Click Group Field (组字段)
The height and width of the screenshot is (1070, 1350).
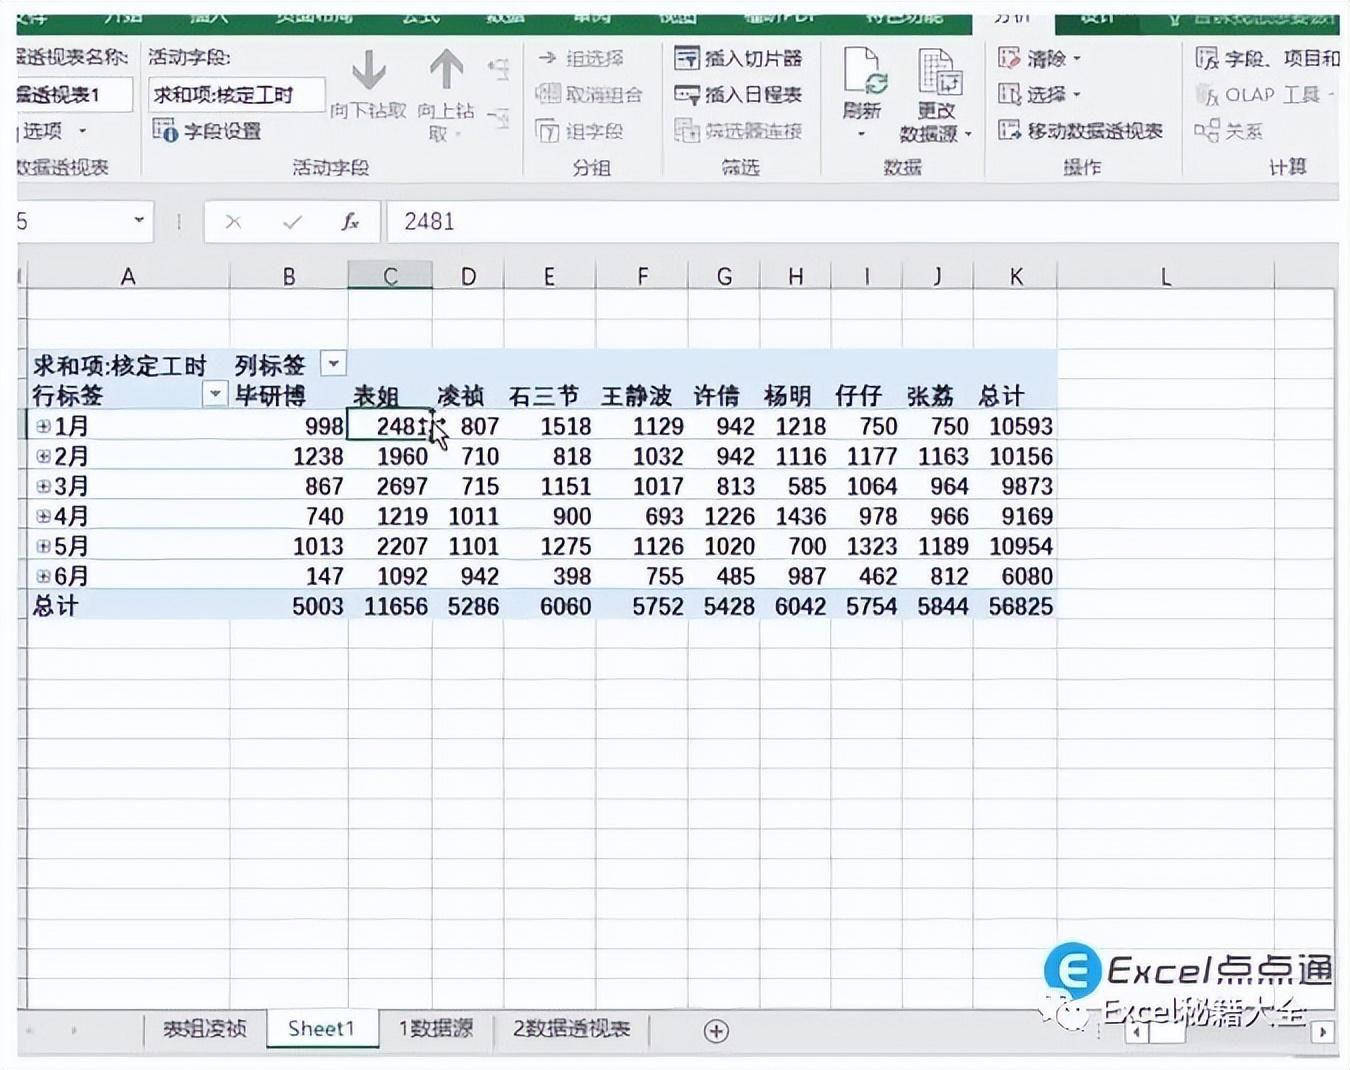580,131
